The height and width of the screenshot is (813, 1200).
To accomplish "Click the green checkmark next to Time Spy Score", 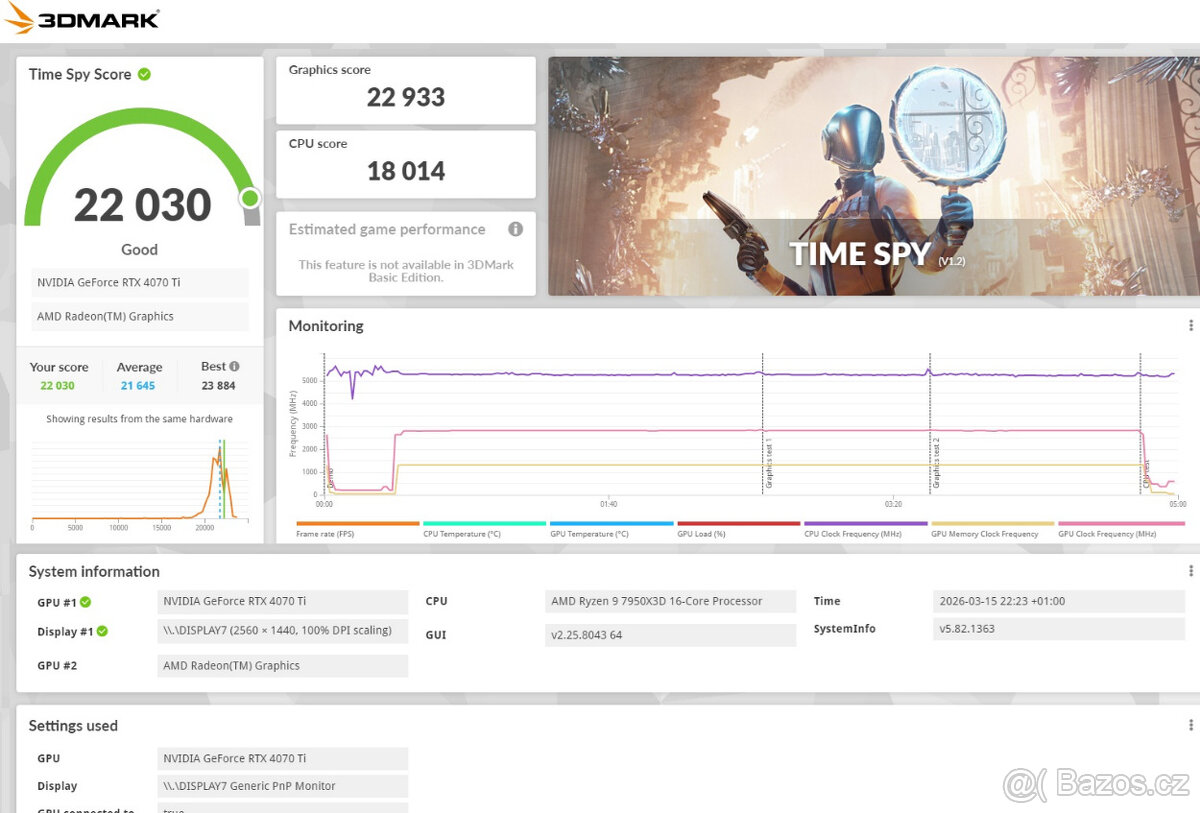I will (x=145, y=74).
